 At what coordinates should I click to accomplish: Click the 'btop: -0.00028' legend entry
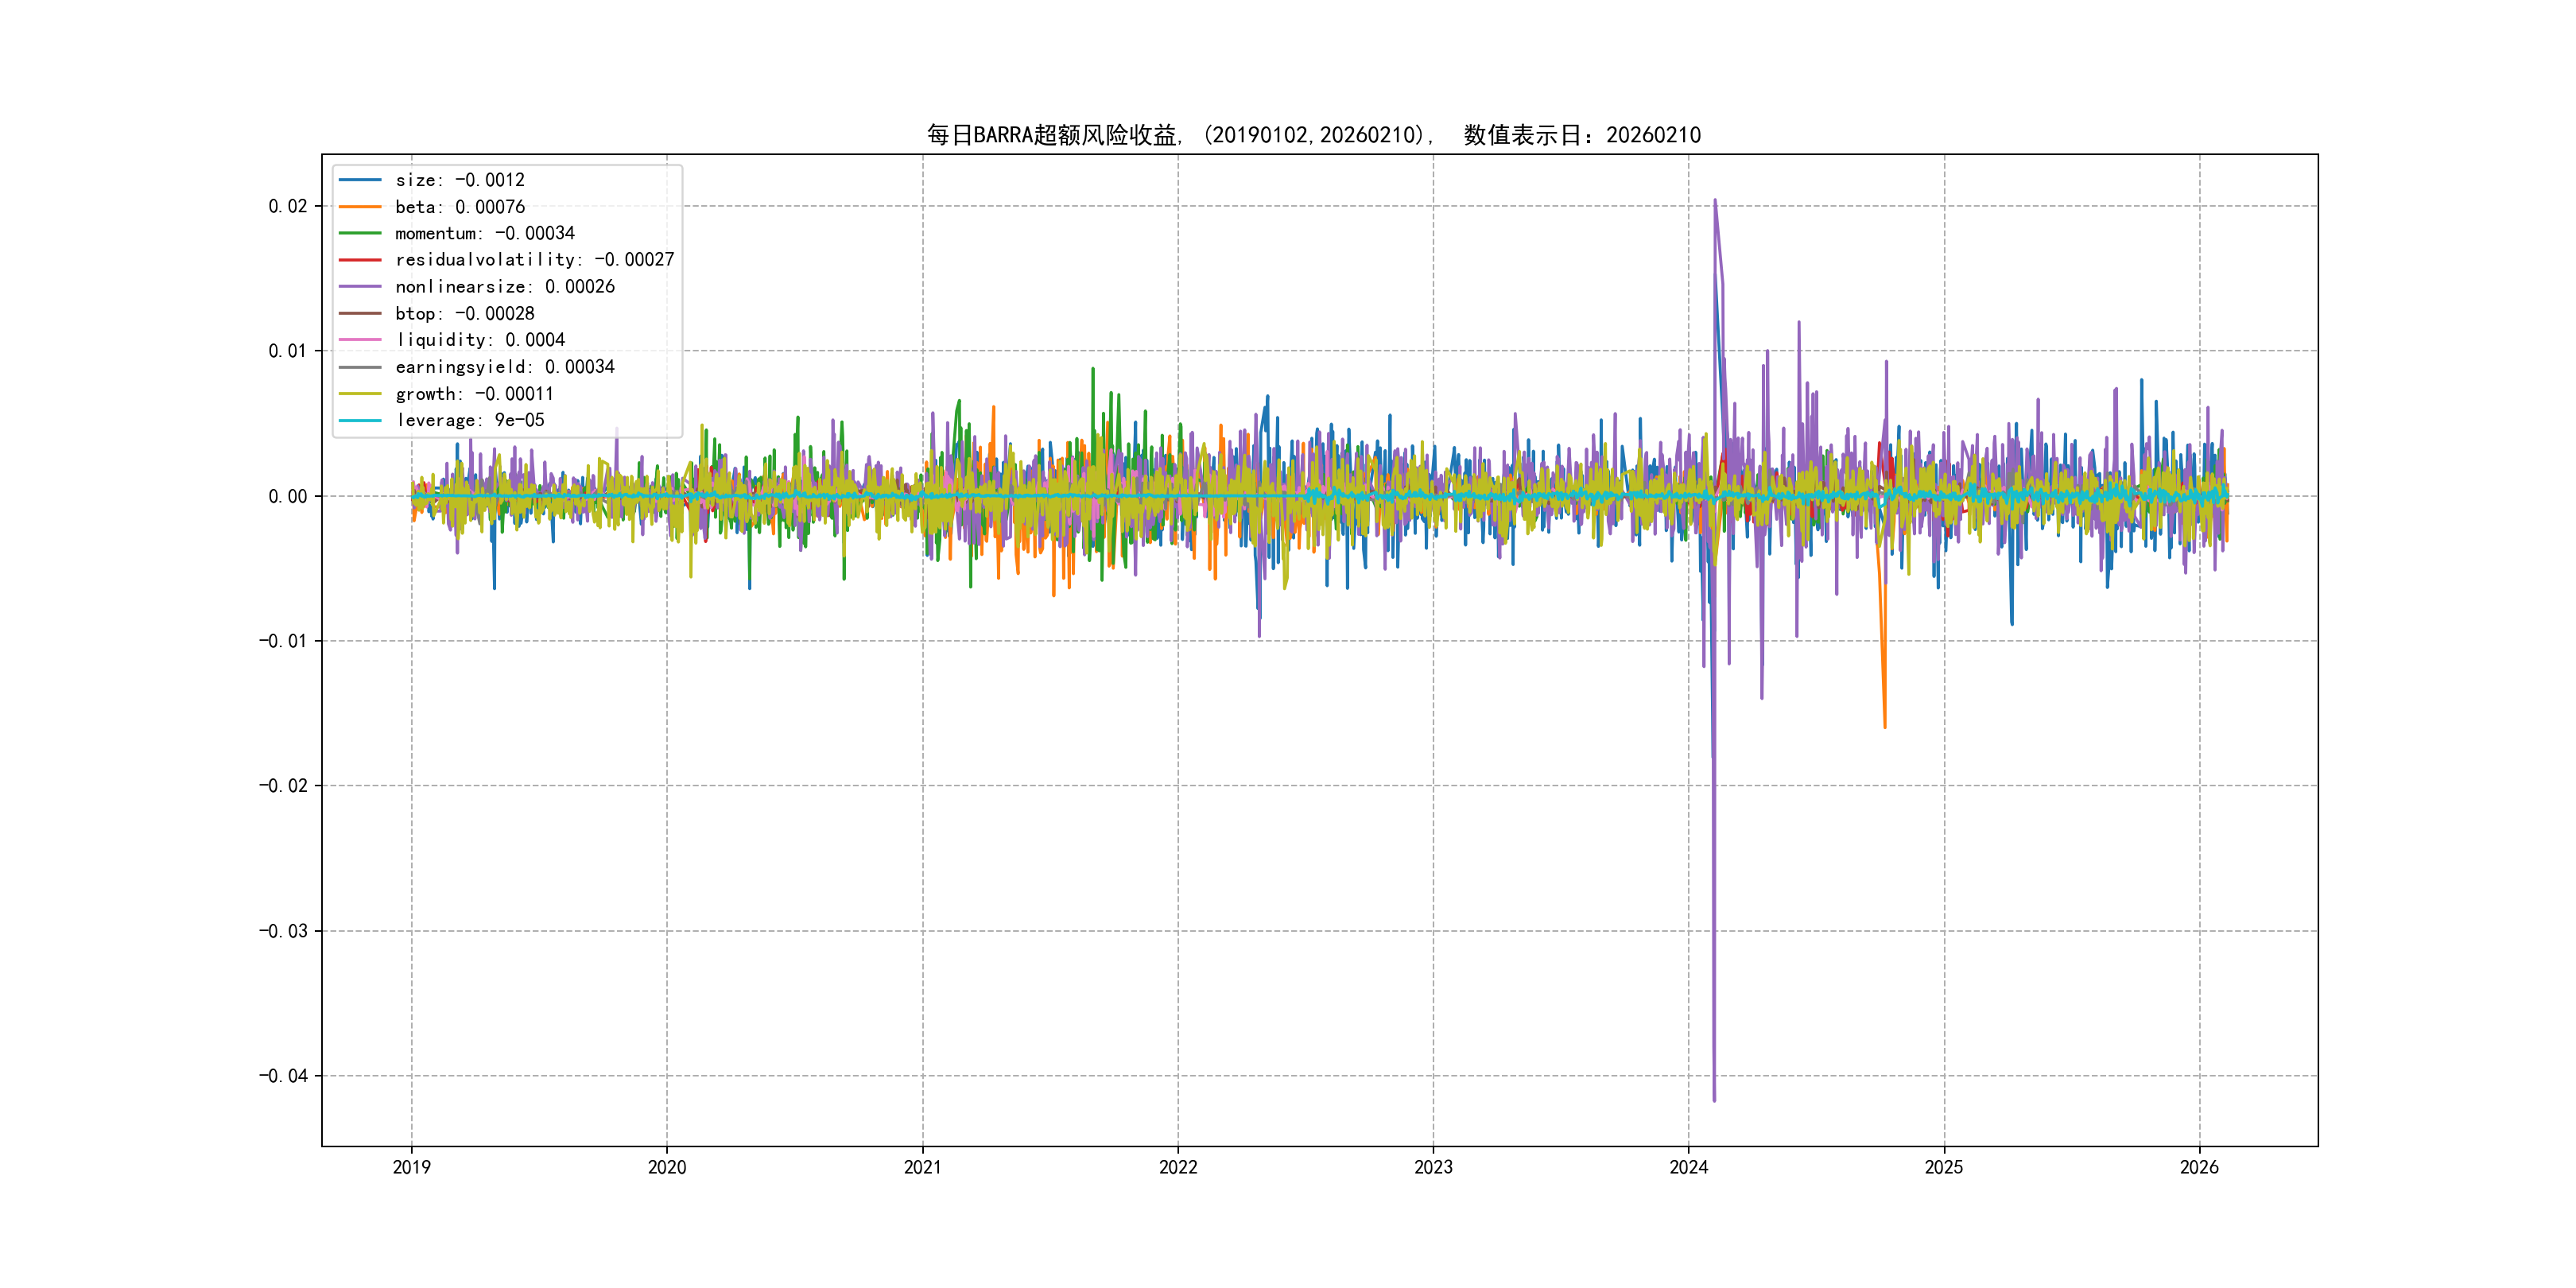[x=464, y=314]
